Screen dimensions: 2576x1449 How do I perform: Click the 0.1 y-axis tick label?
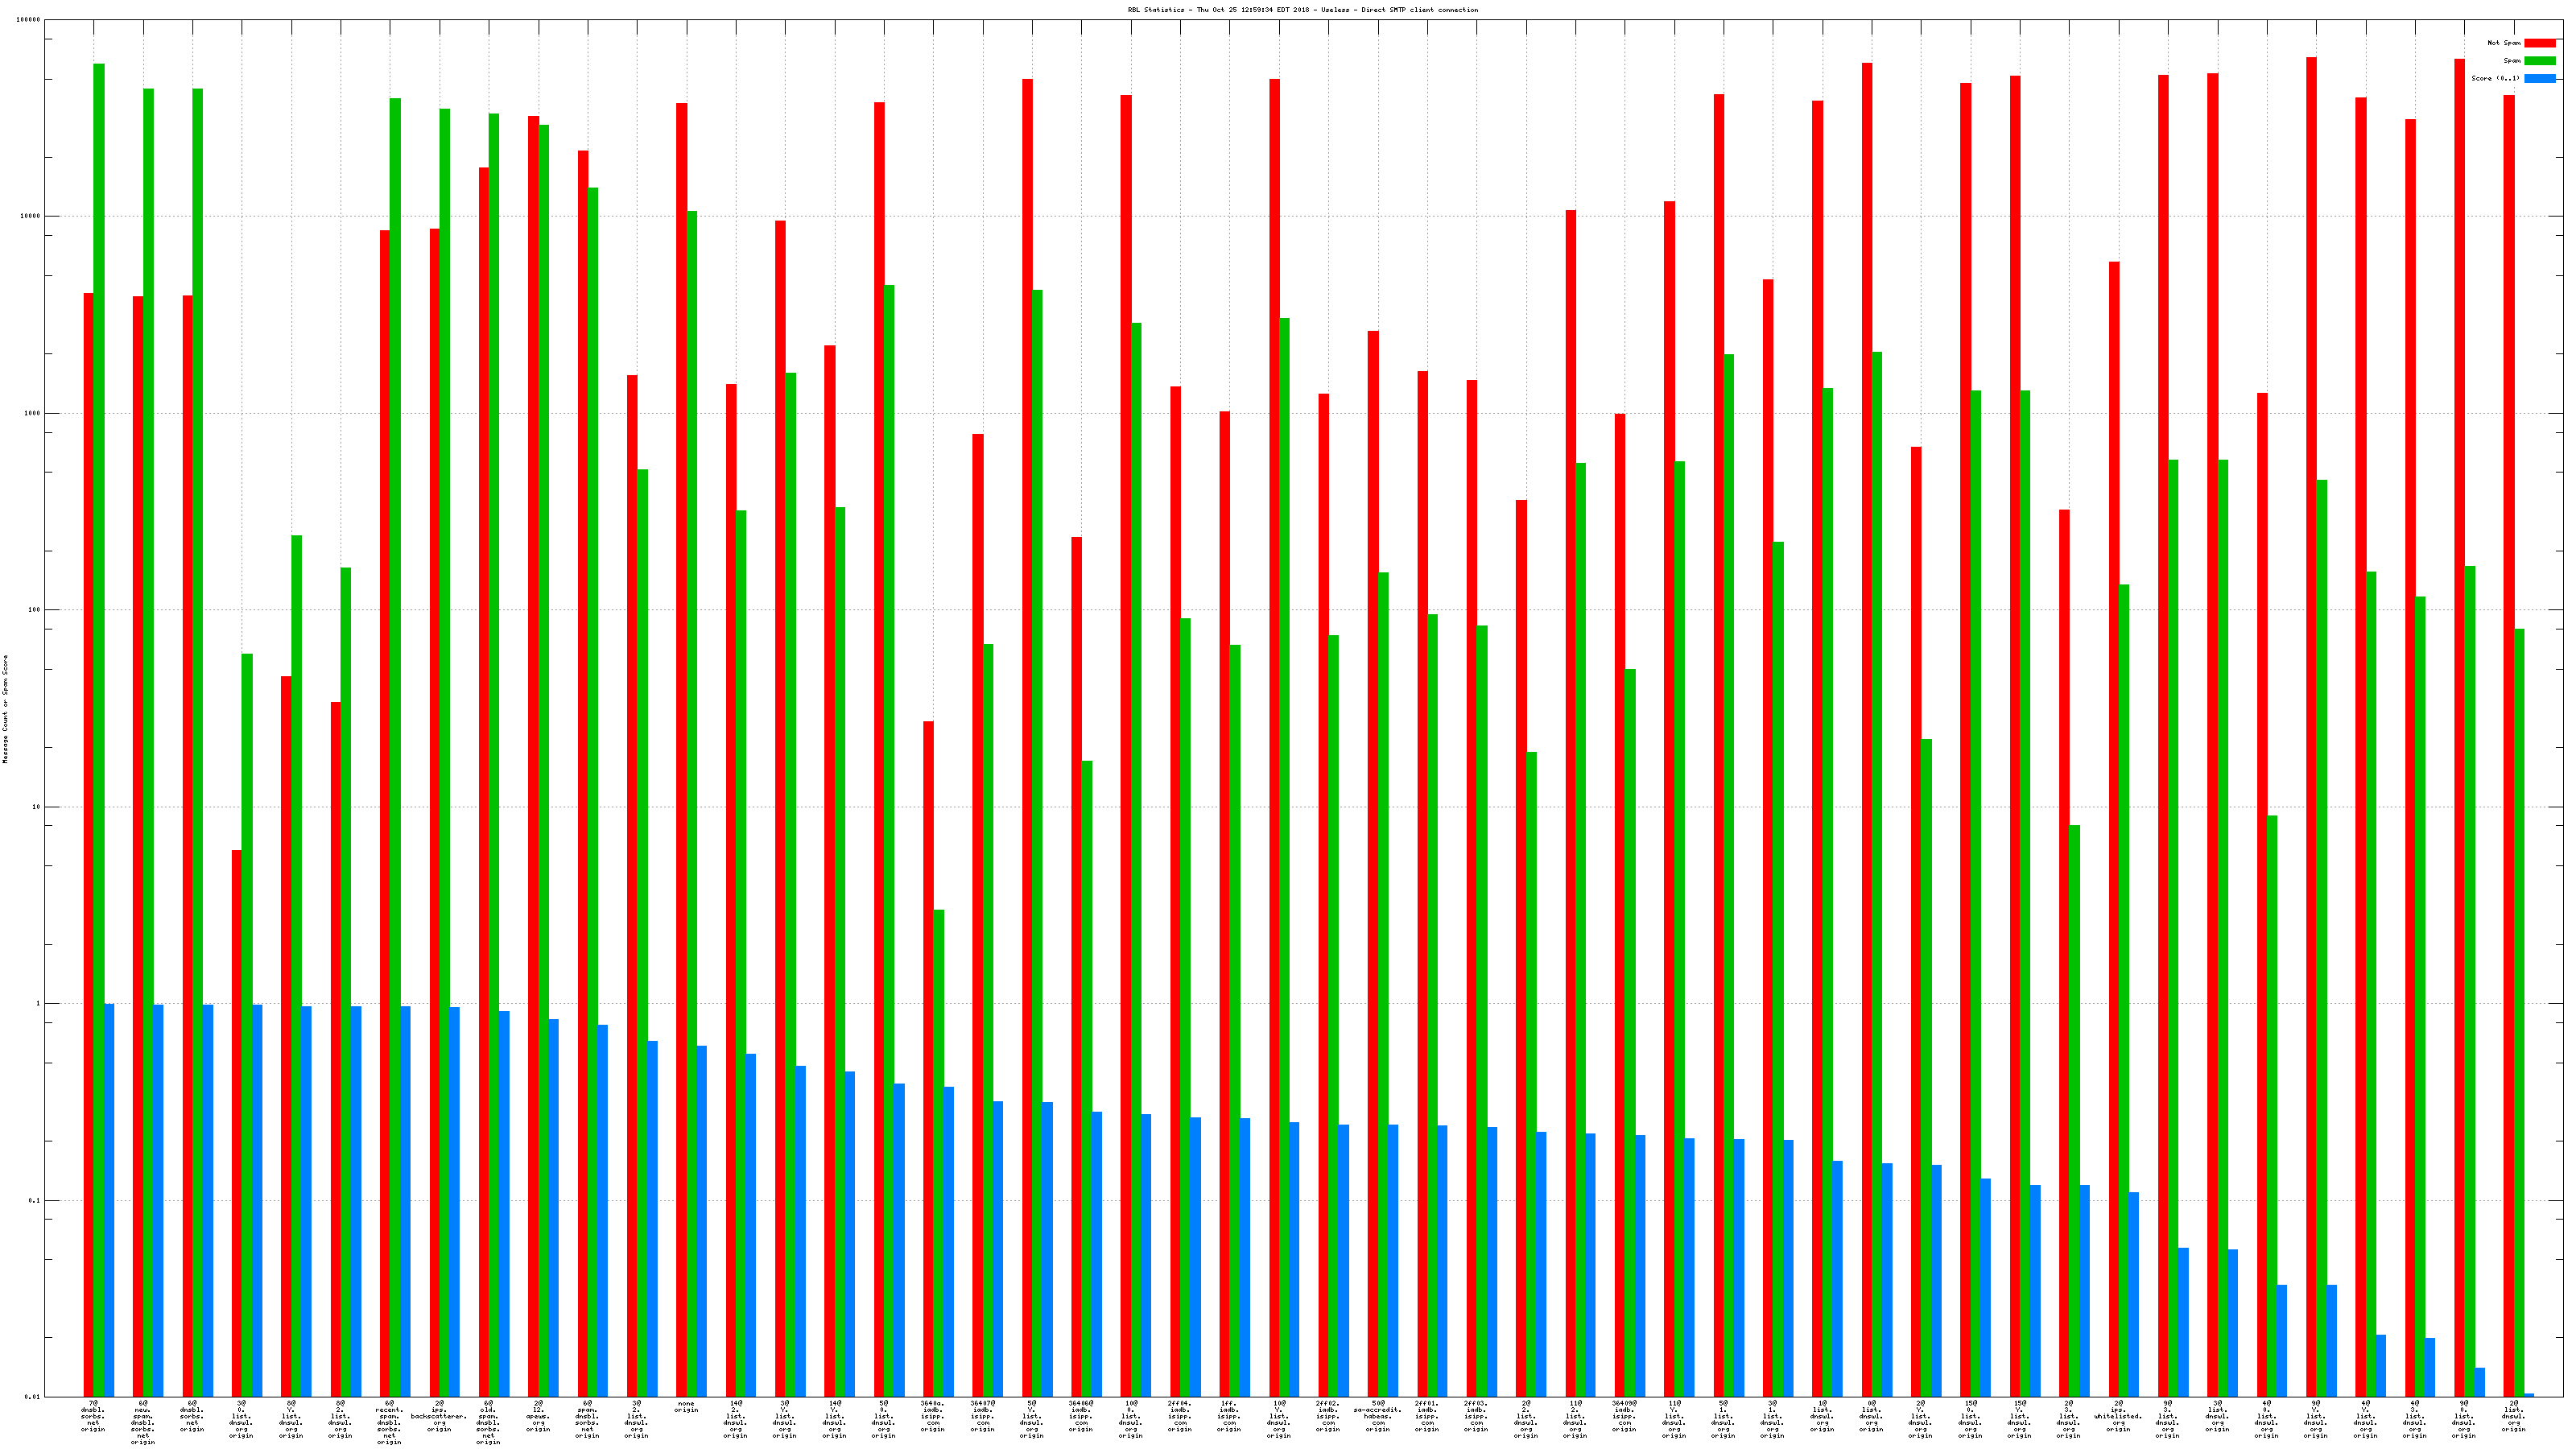pyautogui.click(x=35, y=1201)
